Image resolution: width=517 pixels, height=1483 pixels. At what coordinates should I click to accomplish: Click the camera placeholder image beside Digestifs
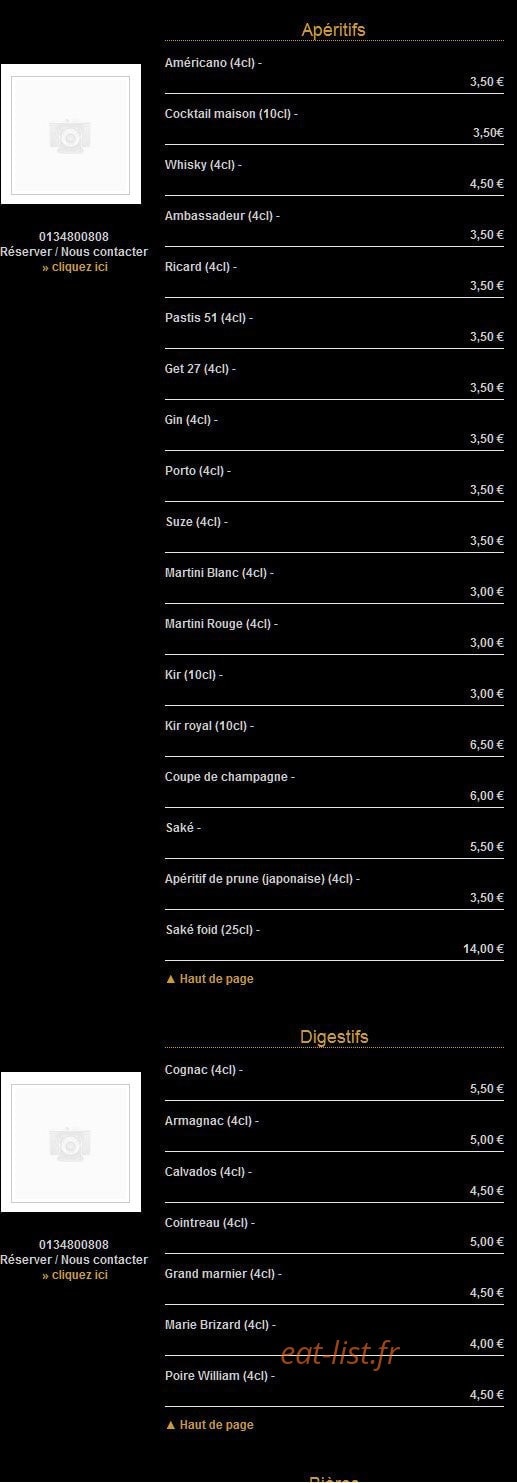70,1143
